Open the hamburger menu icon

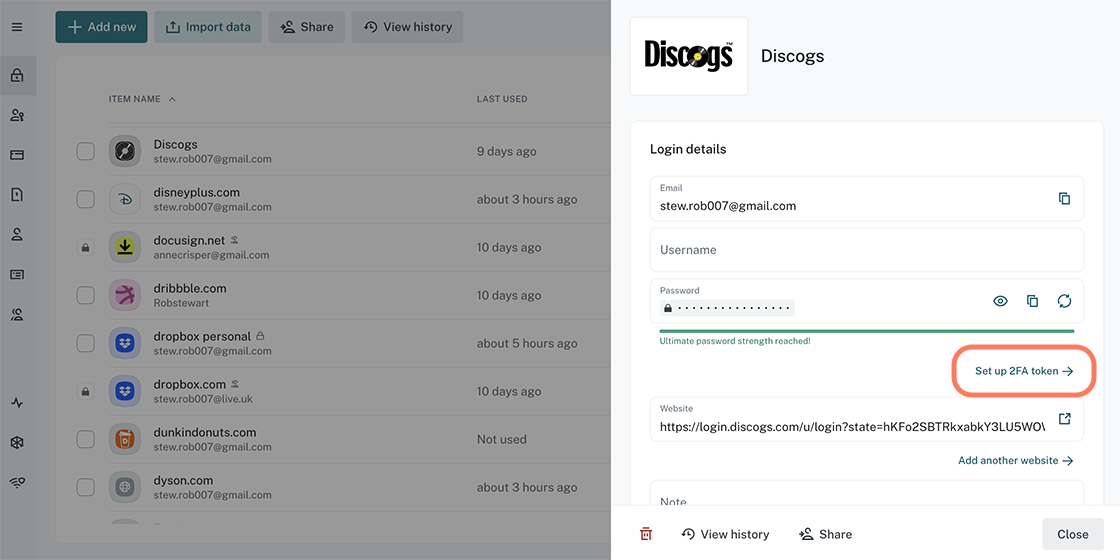17,27
